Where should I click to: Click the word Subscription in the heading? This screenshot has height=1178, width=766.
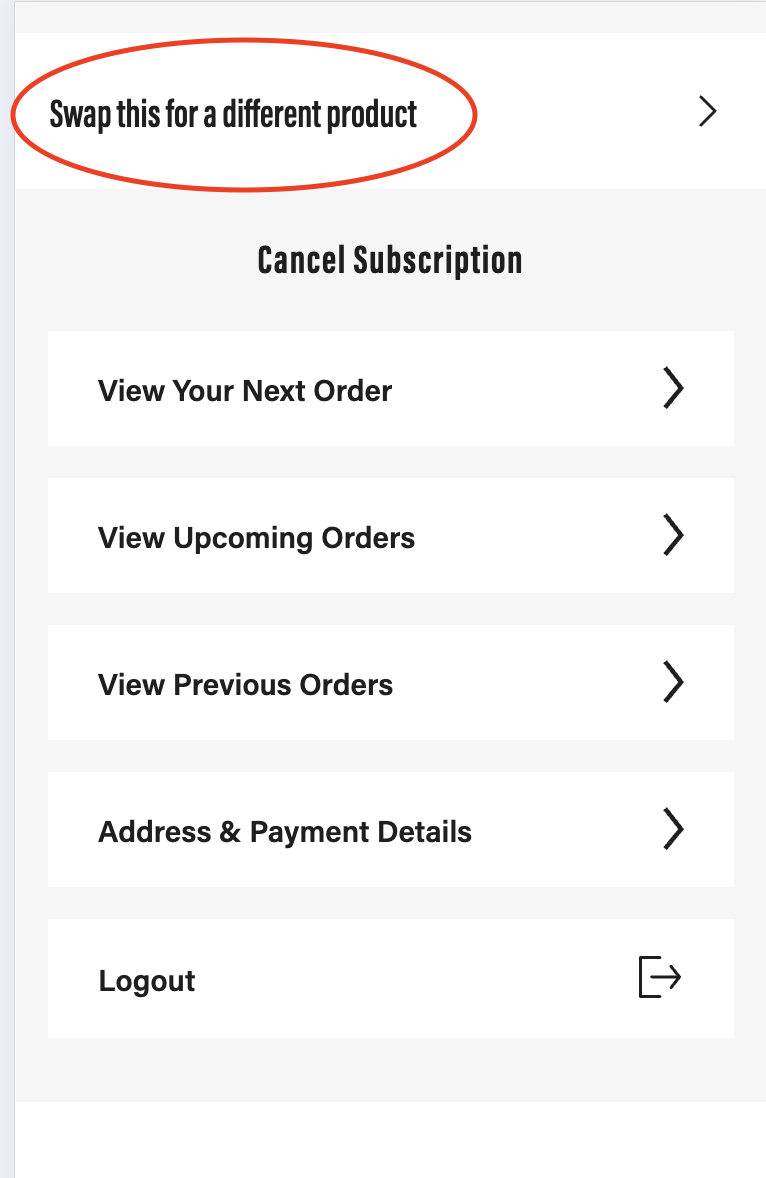point(438,261)
